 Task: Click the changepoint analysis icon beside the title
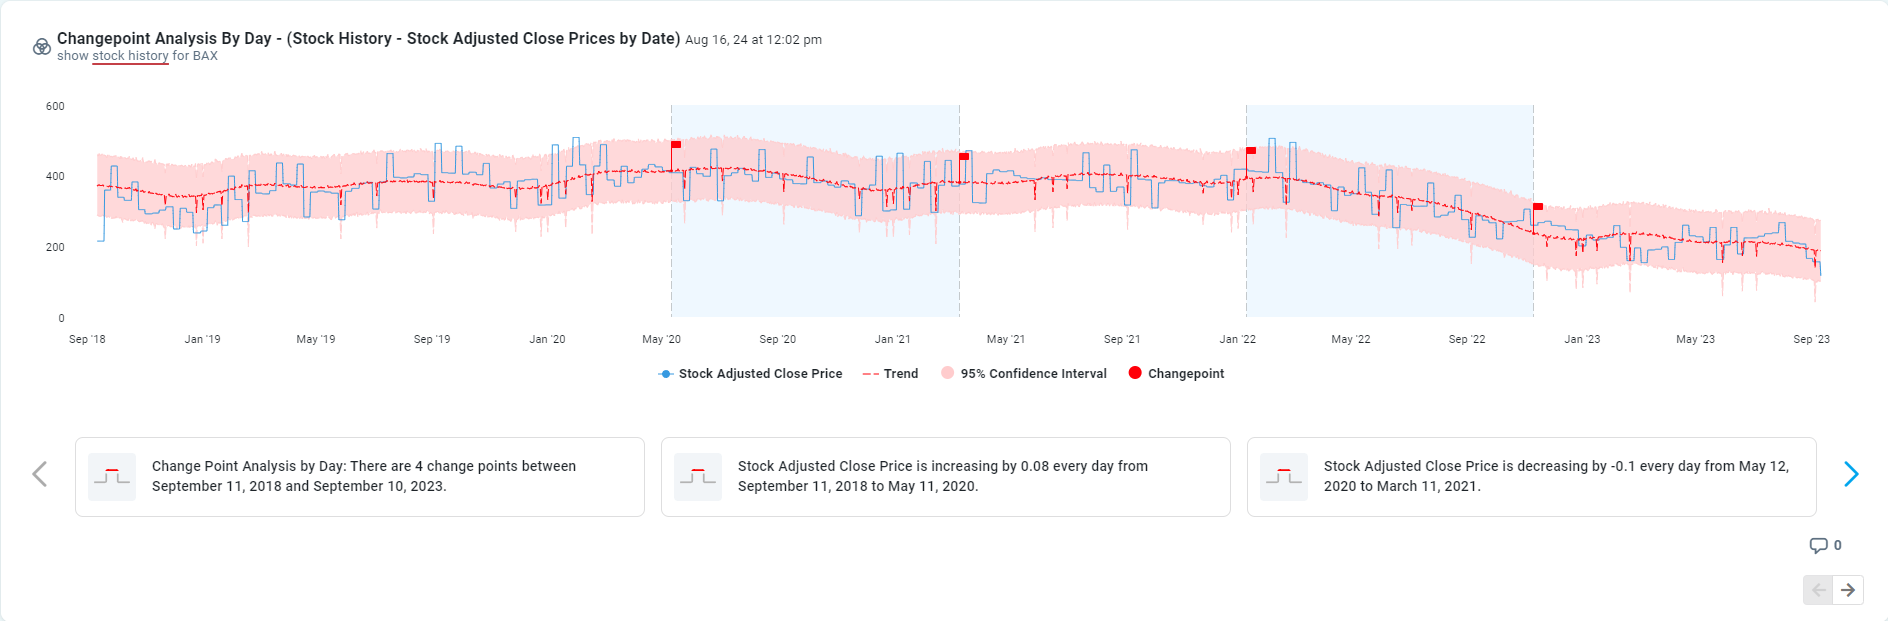[x=42, y=47]
